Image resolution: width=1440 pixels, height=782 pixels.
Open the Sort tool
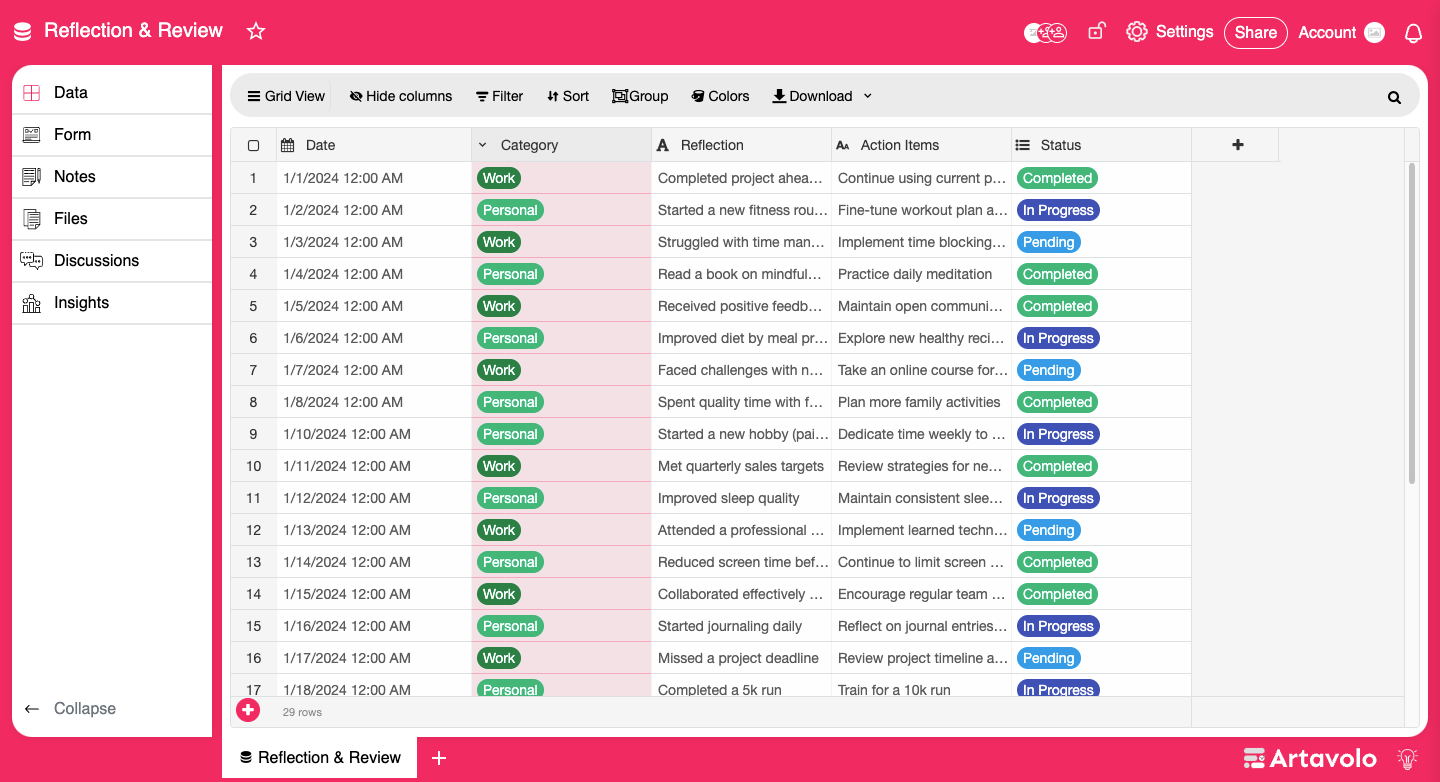tap(568, 96)
